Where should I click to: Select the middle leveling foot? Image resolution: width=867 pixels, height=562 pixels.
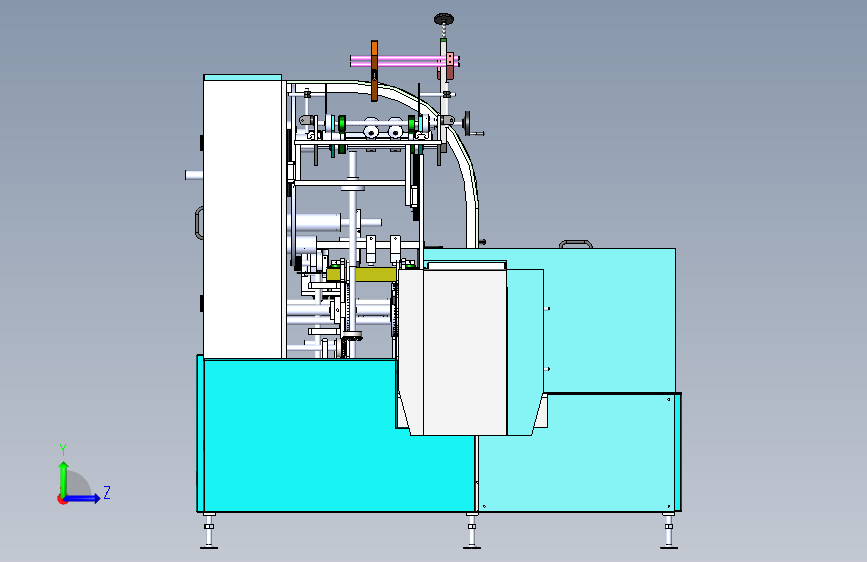pyautogui.click(x=472, y=530)
